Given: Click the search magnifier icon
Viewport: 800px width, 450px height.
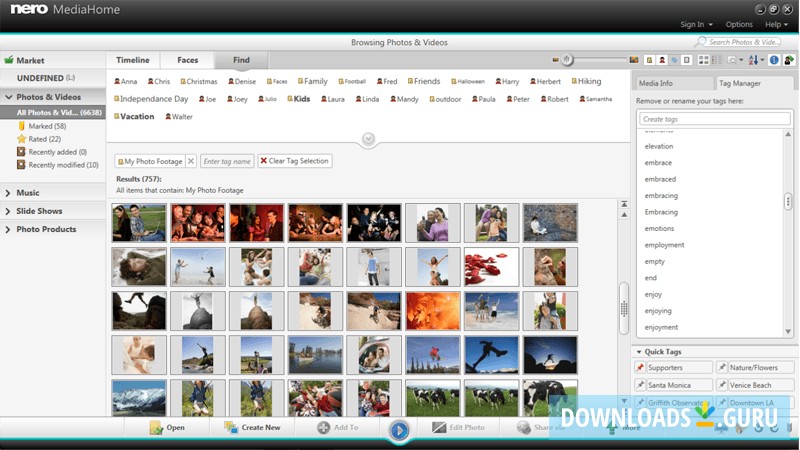Looking at the screenshot, I should click(x=702, y=41).
